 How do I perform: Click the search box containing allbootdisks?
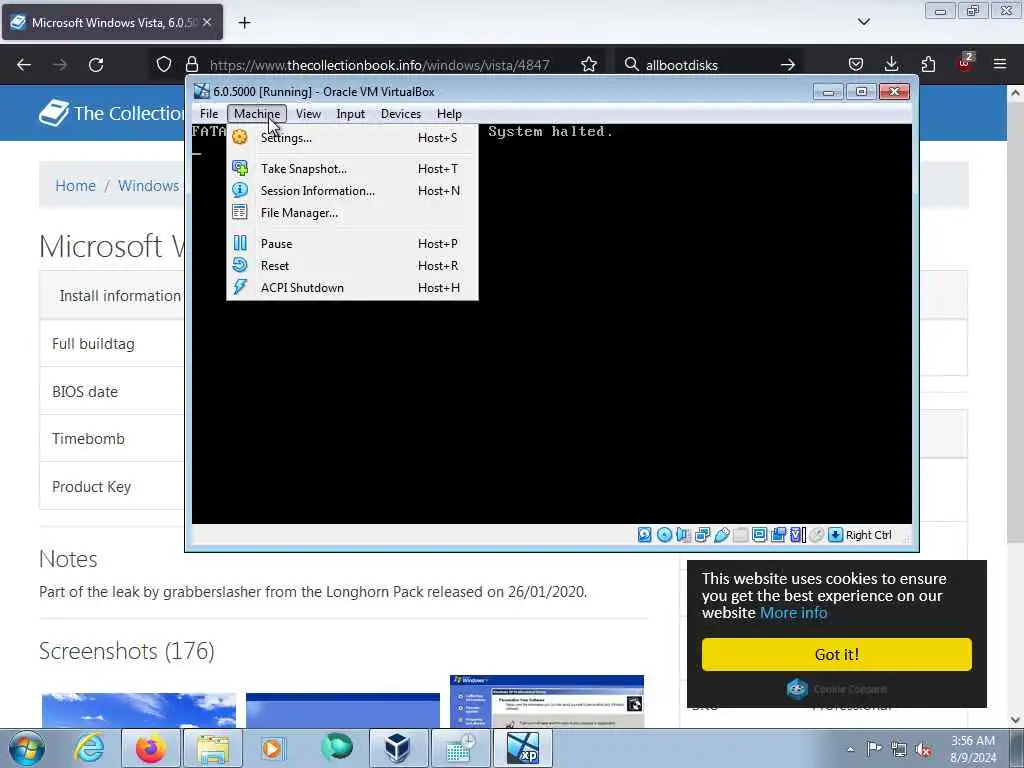coord(709,65)
